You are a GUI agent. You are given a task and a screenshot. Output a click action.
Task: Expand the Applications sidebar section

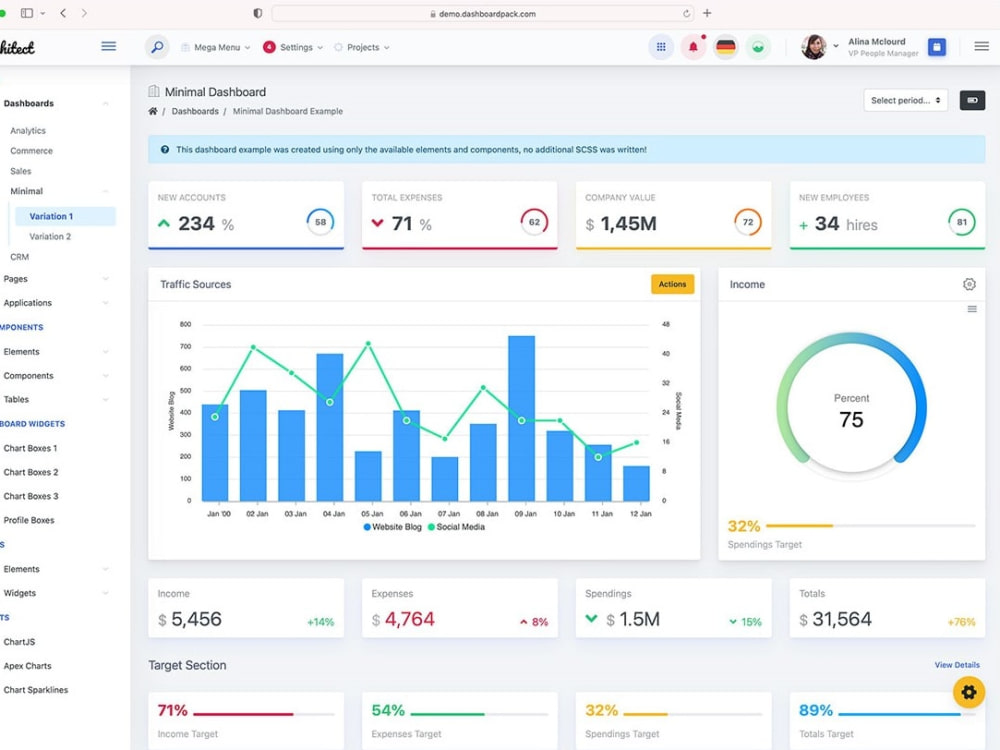55,303
